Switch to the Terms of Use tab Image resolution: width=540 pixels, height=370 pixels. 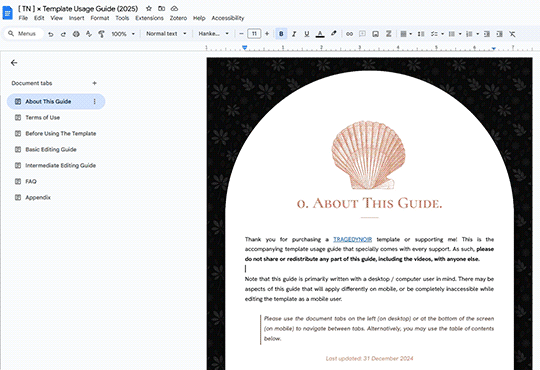click(43, 117)
